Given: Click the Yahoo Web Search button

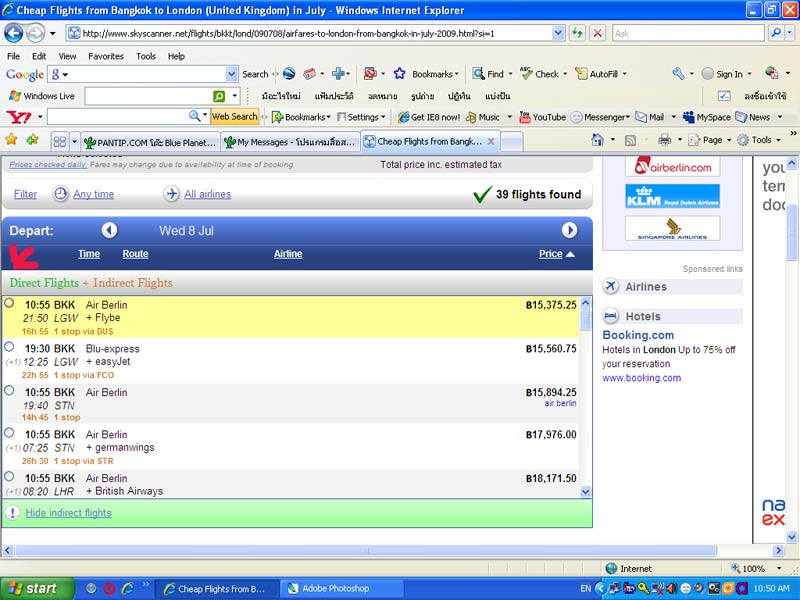Looking at the screenshot, I should click(235, 117).
